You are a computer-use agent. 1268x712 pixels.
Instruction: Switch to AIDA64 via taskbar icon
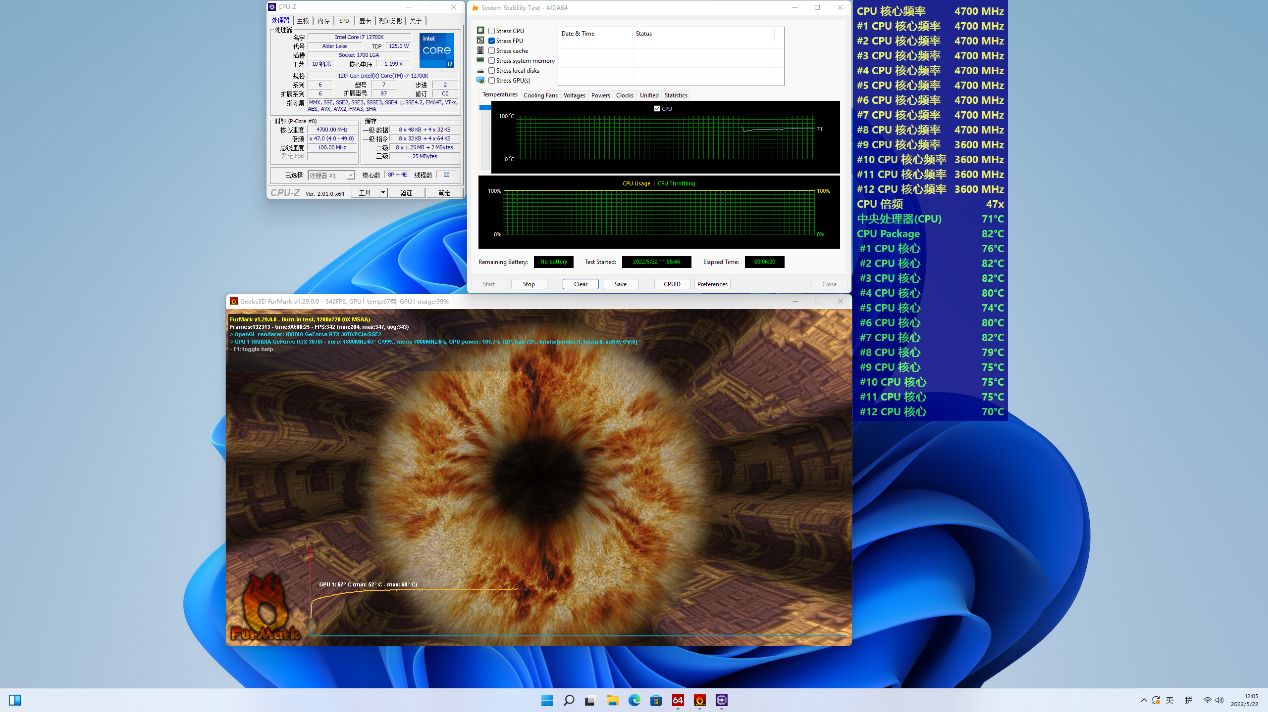pos(678,700)
